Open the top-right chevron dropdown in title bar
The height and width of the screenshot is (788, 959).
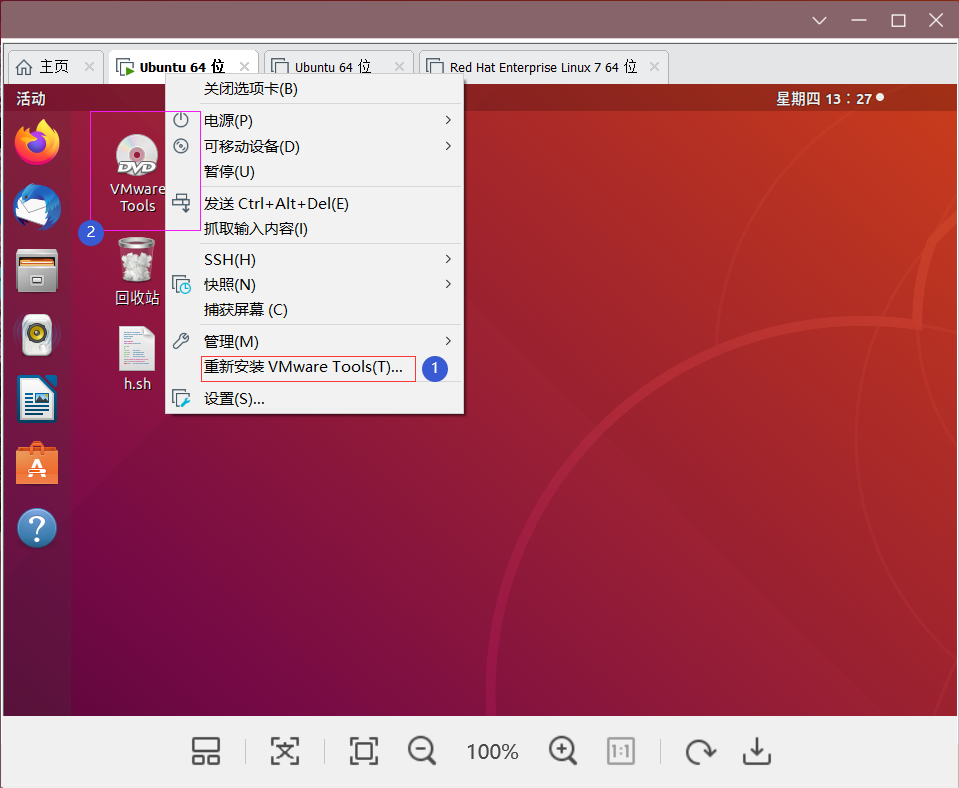coord(819,21)
